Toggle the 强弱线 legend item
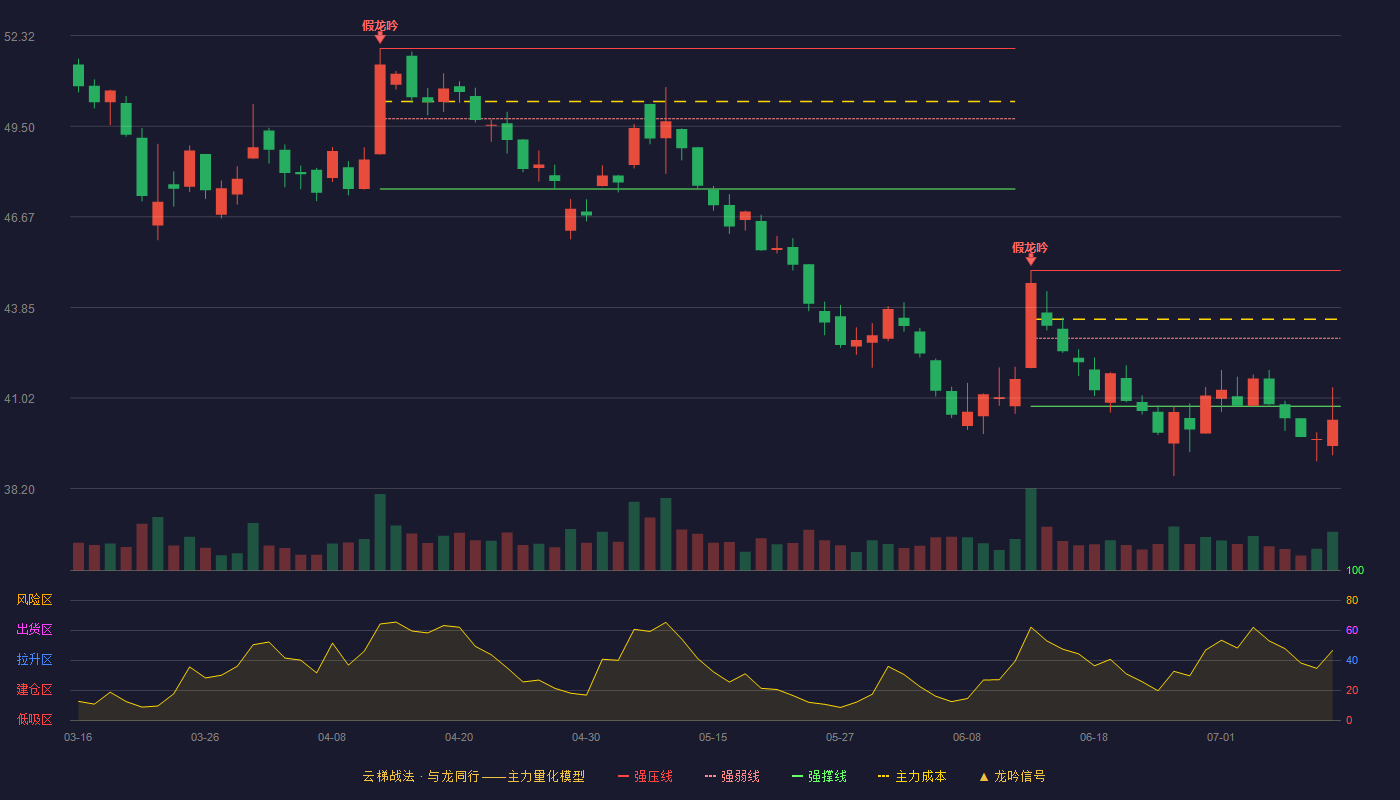Image resolution: width=1400 pixels, height=800 pixels. 732,776
